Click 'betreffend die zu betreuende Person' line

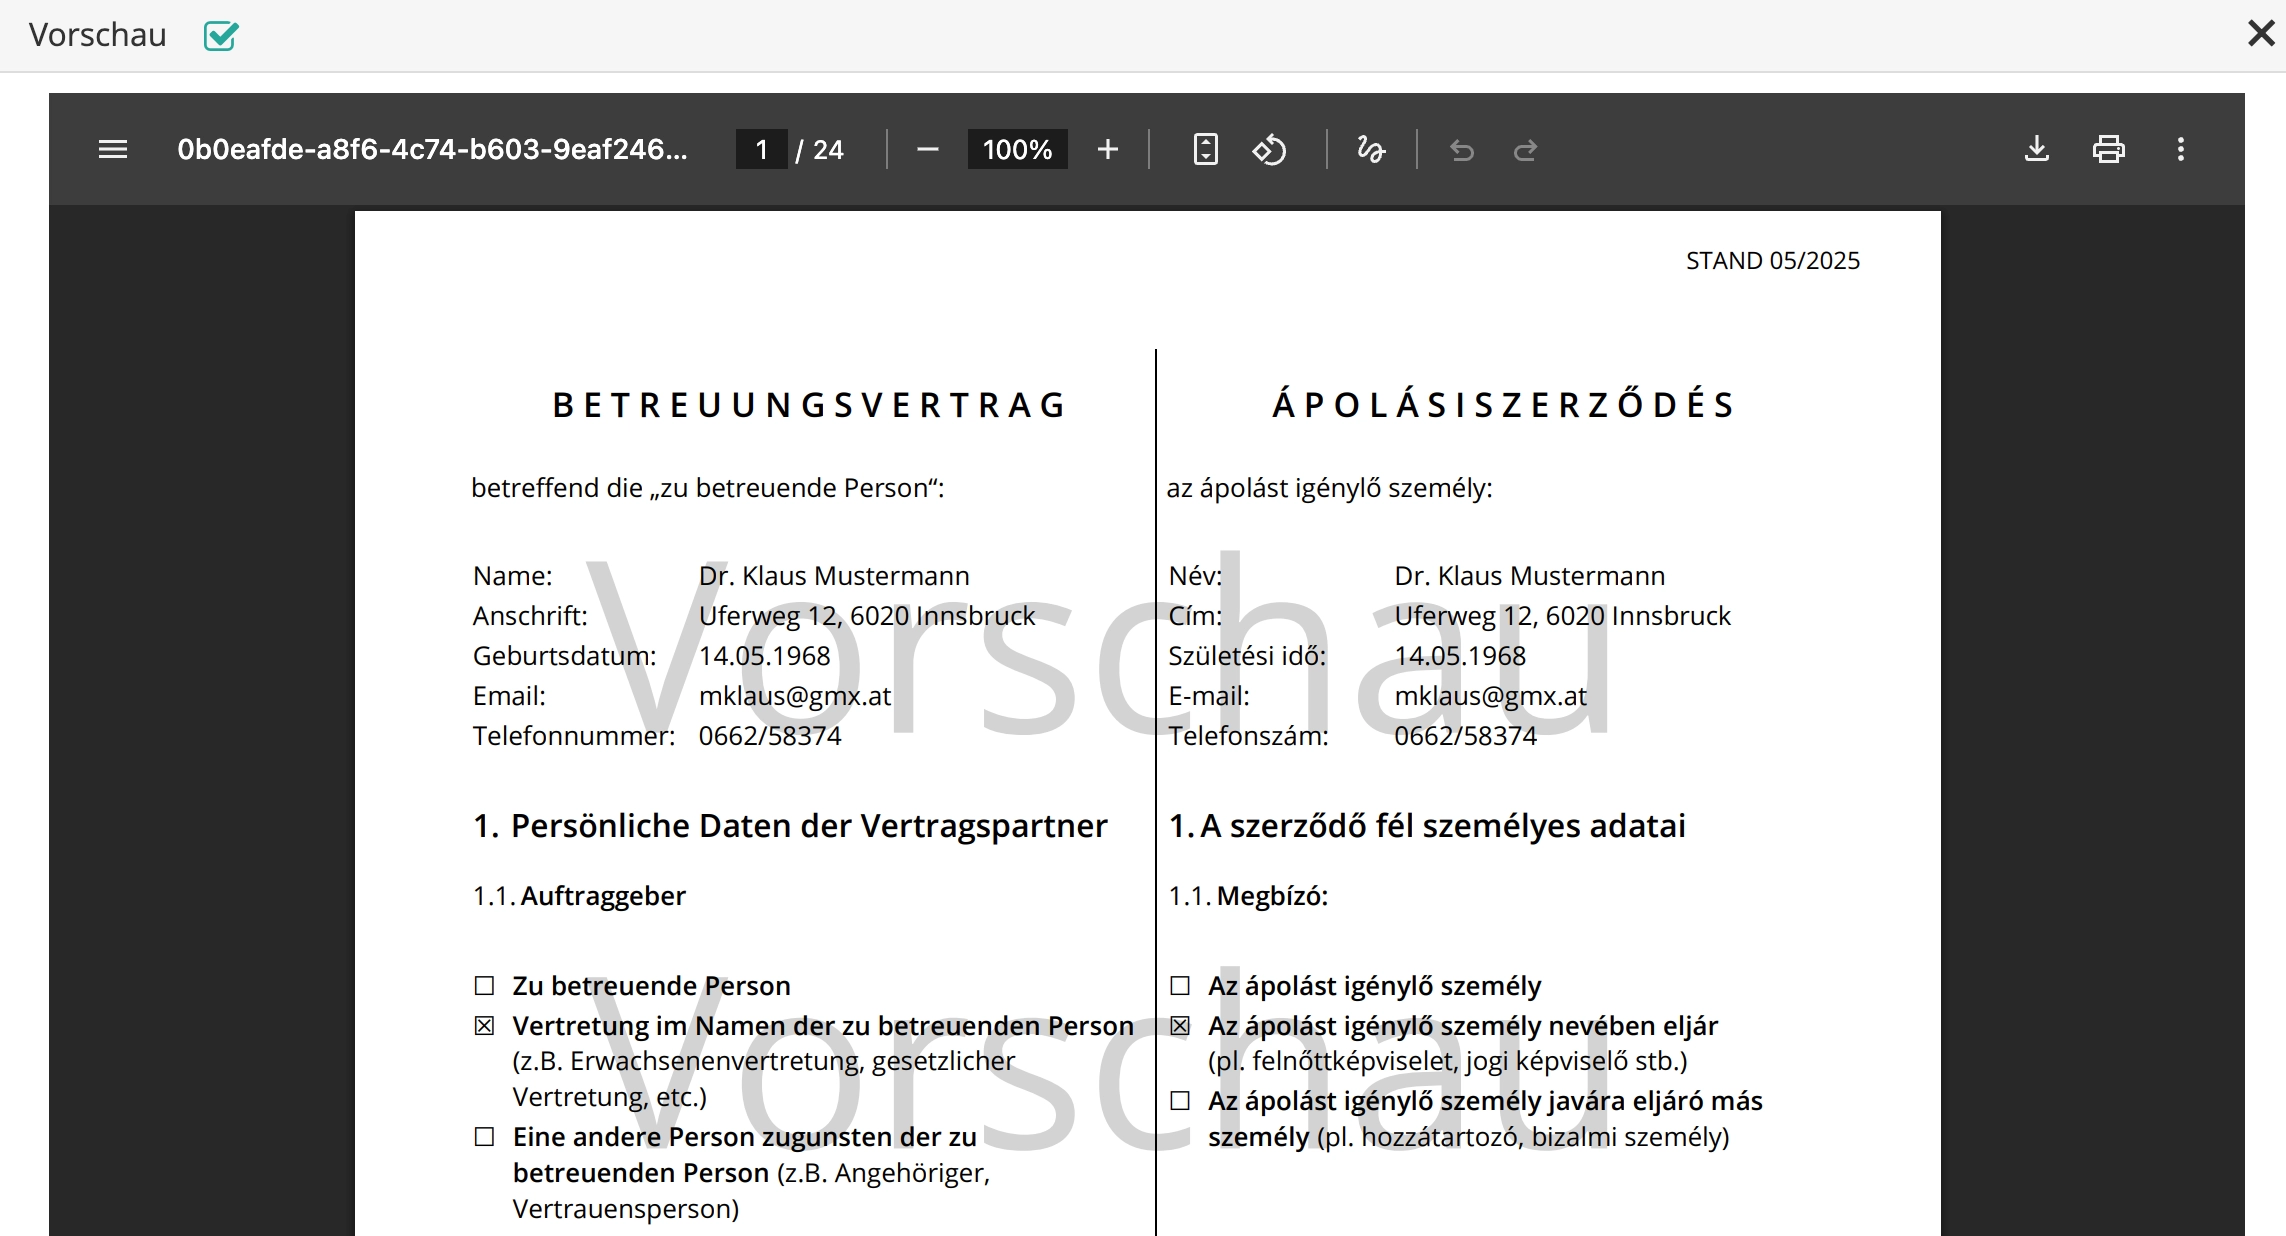(x=708, y=488)
